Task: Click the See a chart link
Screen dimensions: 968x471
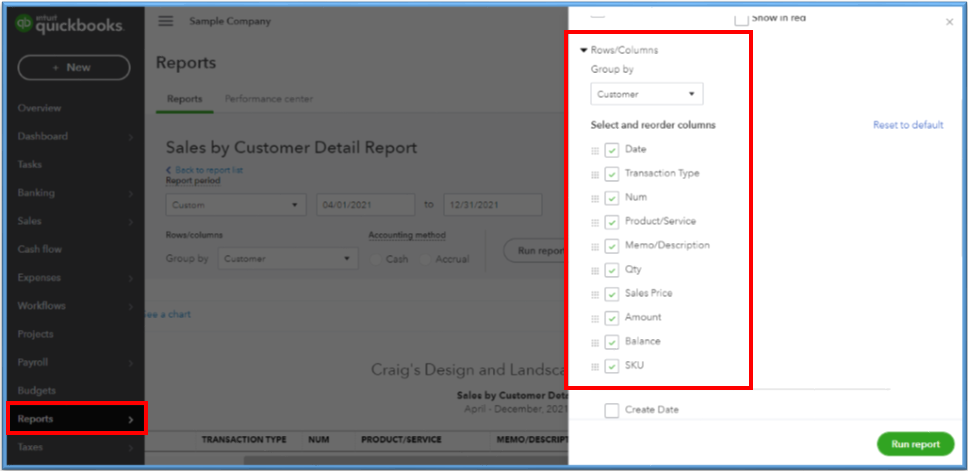Action: coord(167,314)
